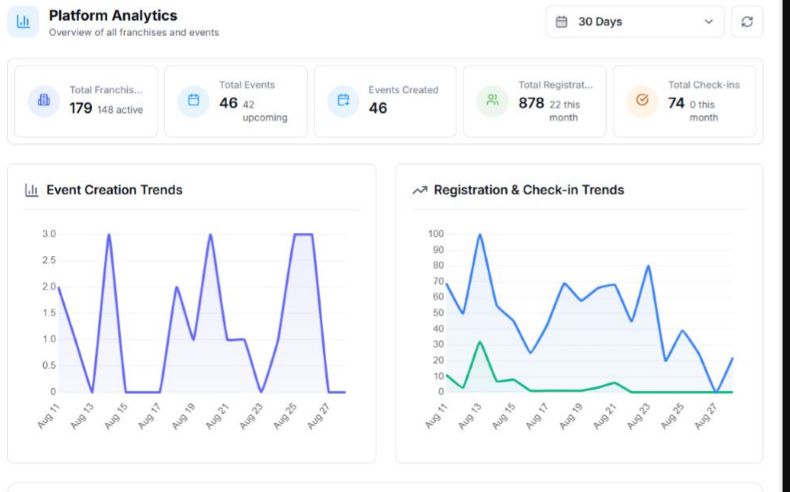The image size is (790, 492).
Task: Click the '42 upcoming' events label
Action: [265, 111]
